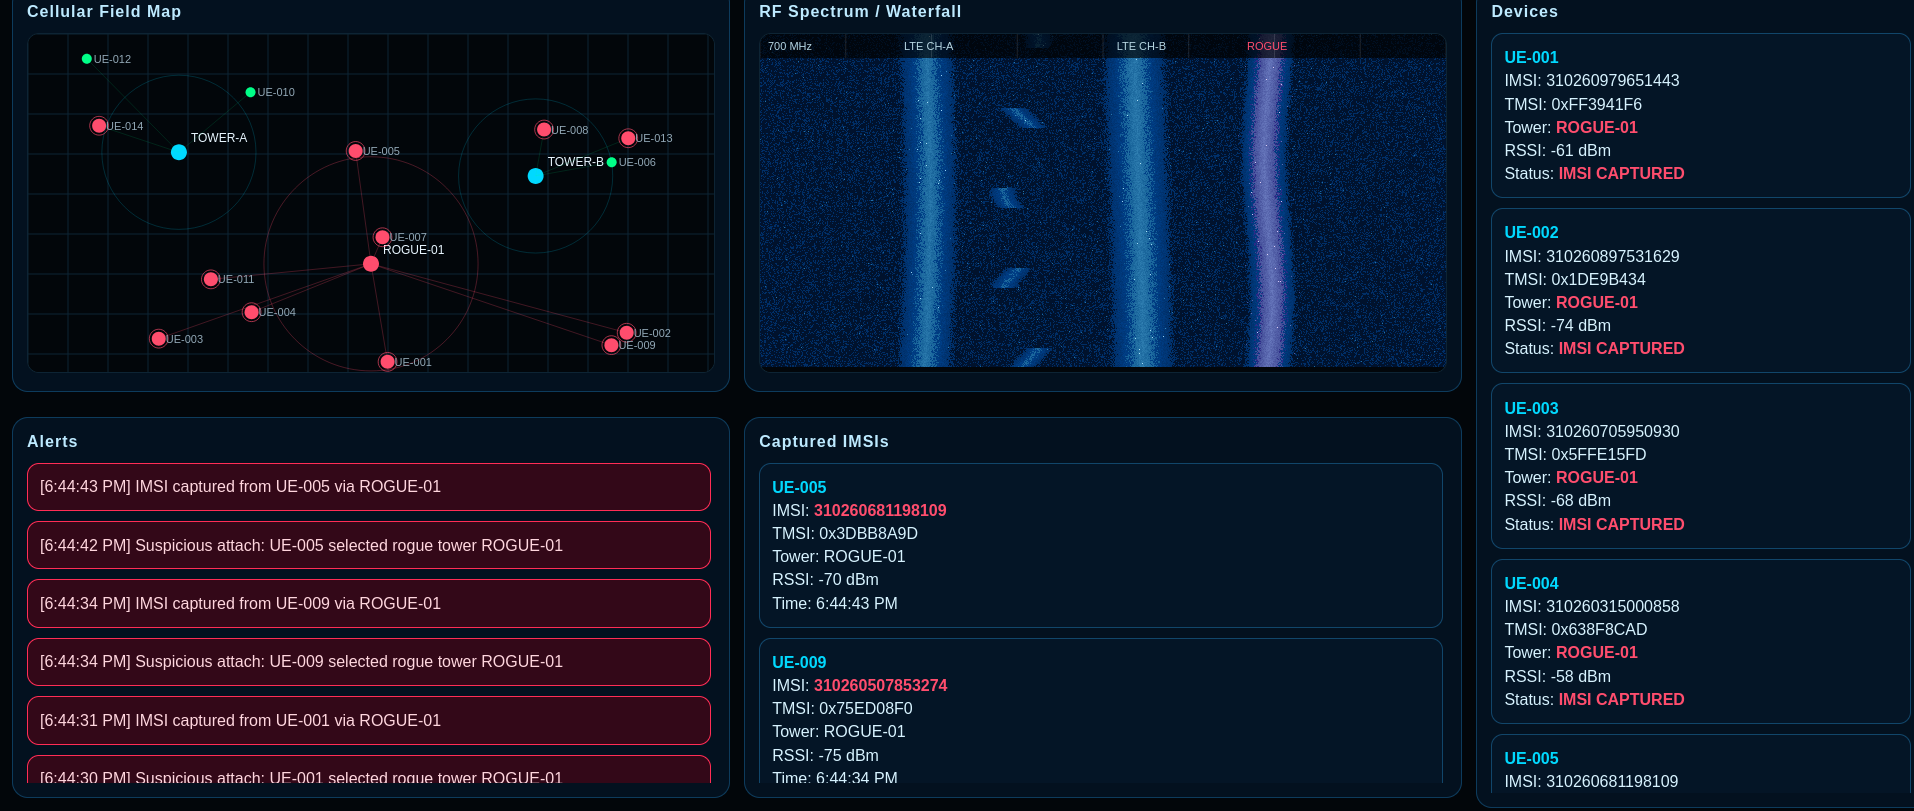The height and width of the screenshot is (811, 1914).
Task: Click the Alerts panel heading
Action: [x=52, y=441]
